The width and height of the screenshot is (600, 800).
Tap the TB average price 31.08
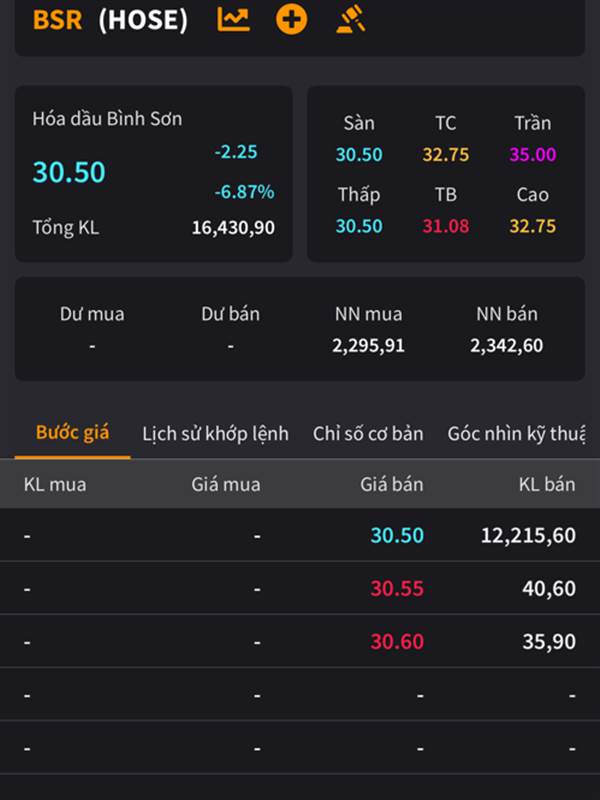coord(445,226)
